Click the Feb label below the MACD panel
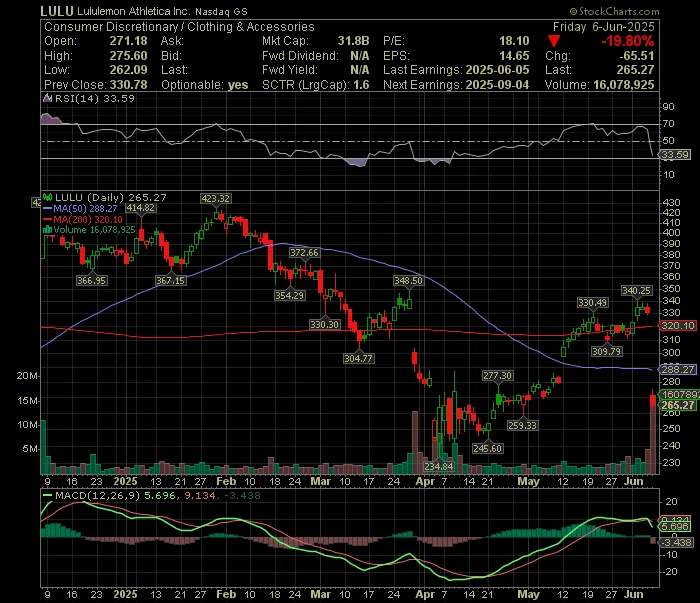700x603 pixels. click(x=226, y=595)
